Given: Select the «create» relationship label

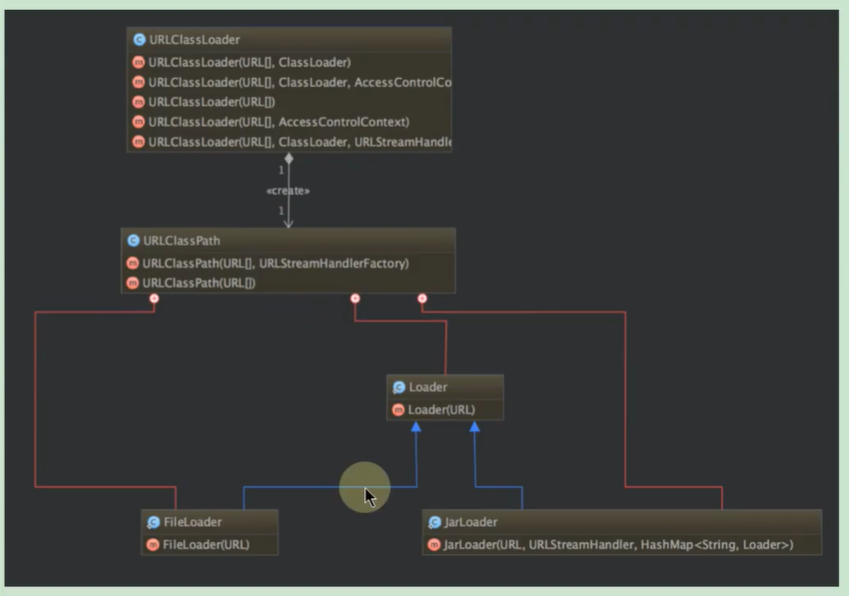Looking at the screenshot, I should point(288,191).
